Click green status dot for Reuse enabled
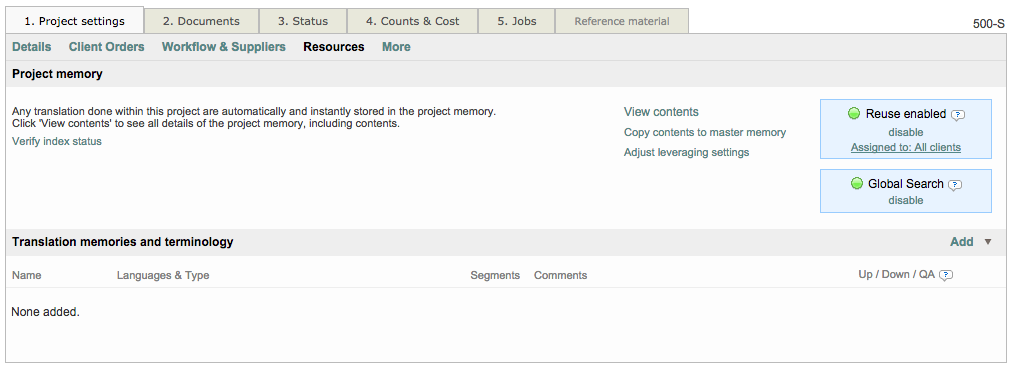Screen dimensions: 1013x371 point(854,114)
